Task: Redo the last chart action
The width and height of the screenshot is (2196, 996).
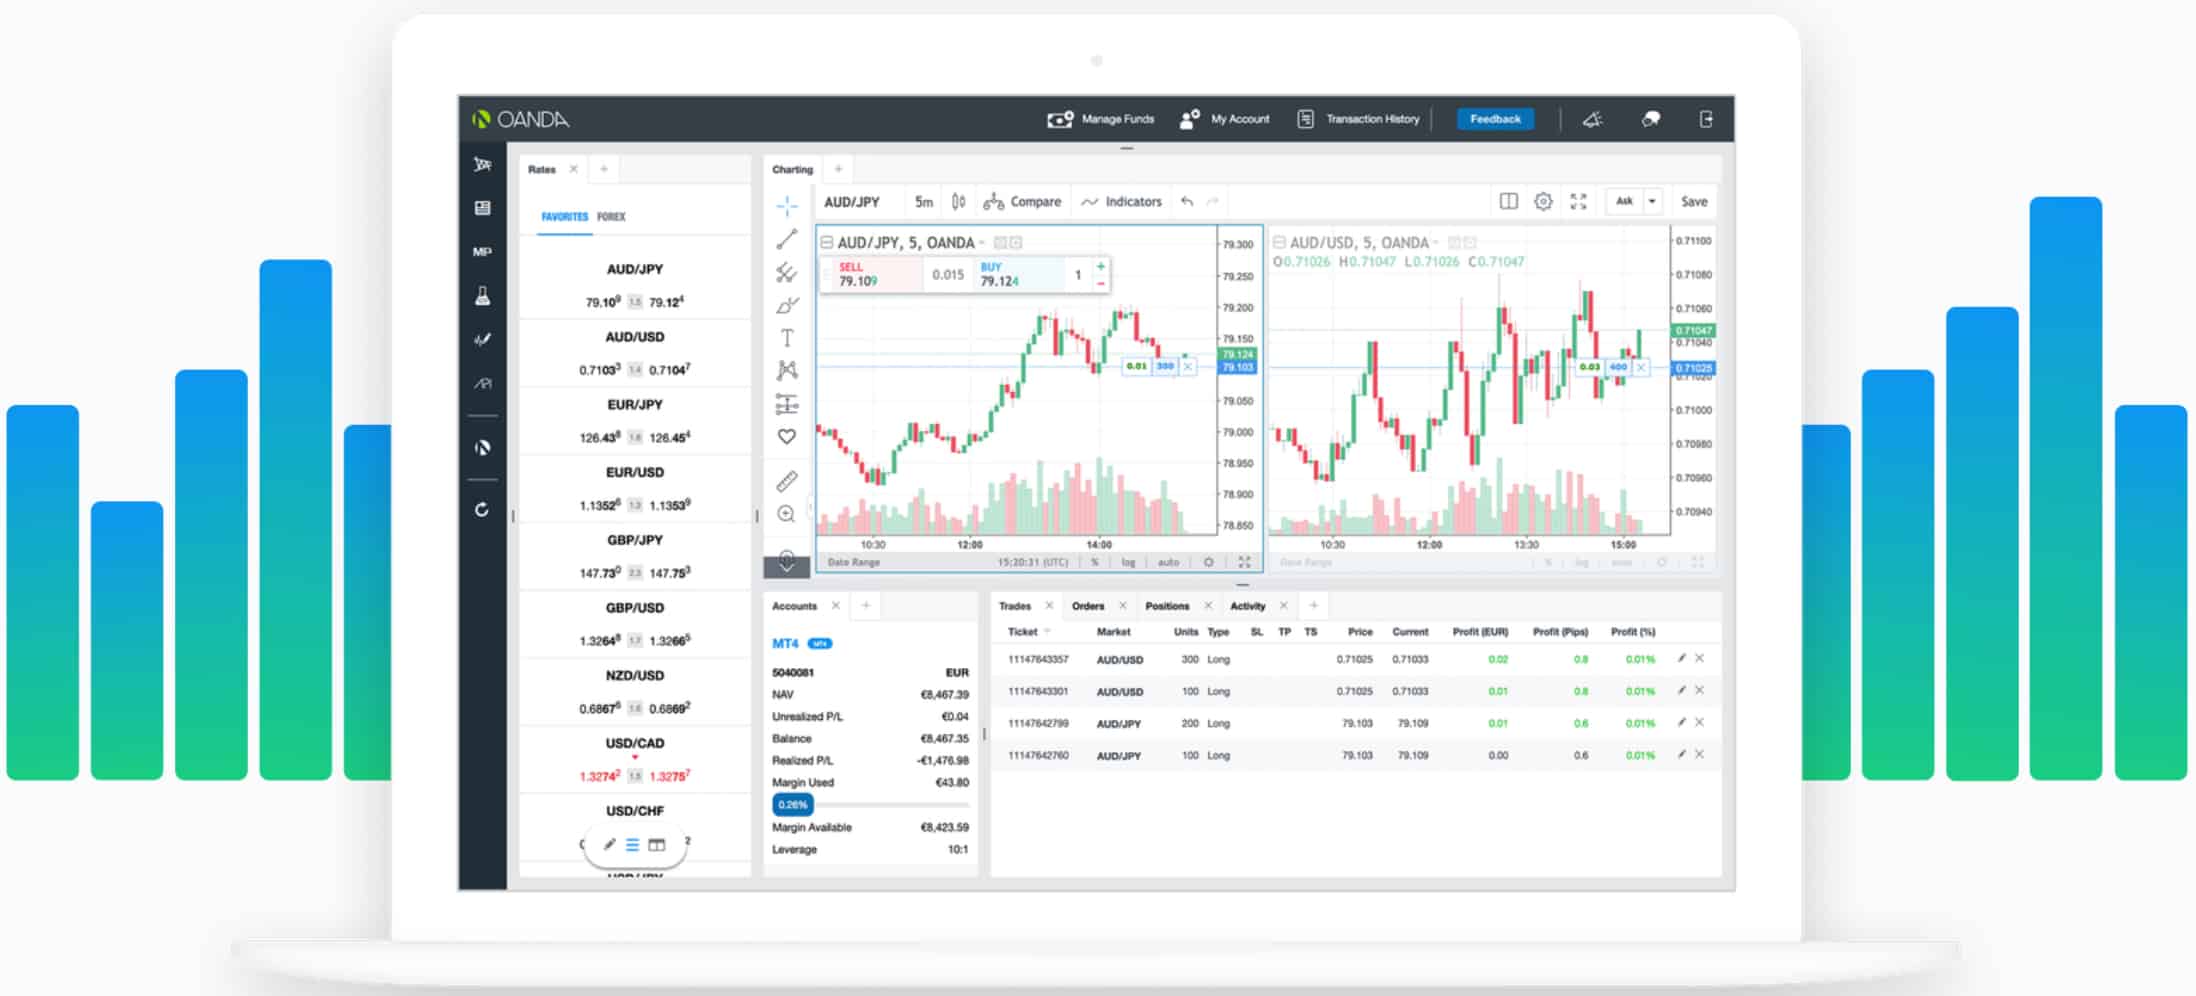Action: (1213, 201)
